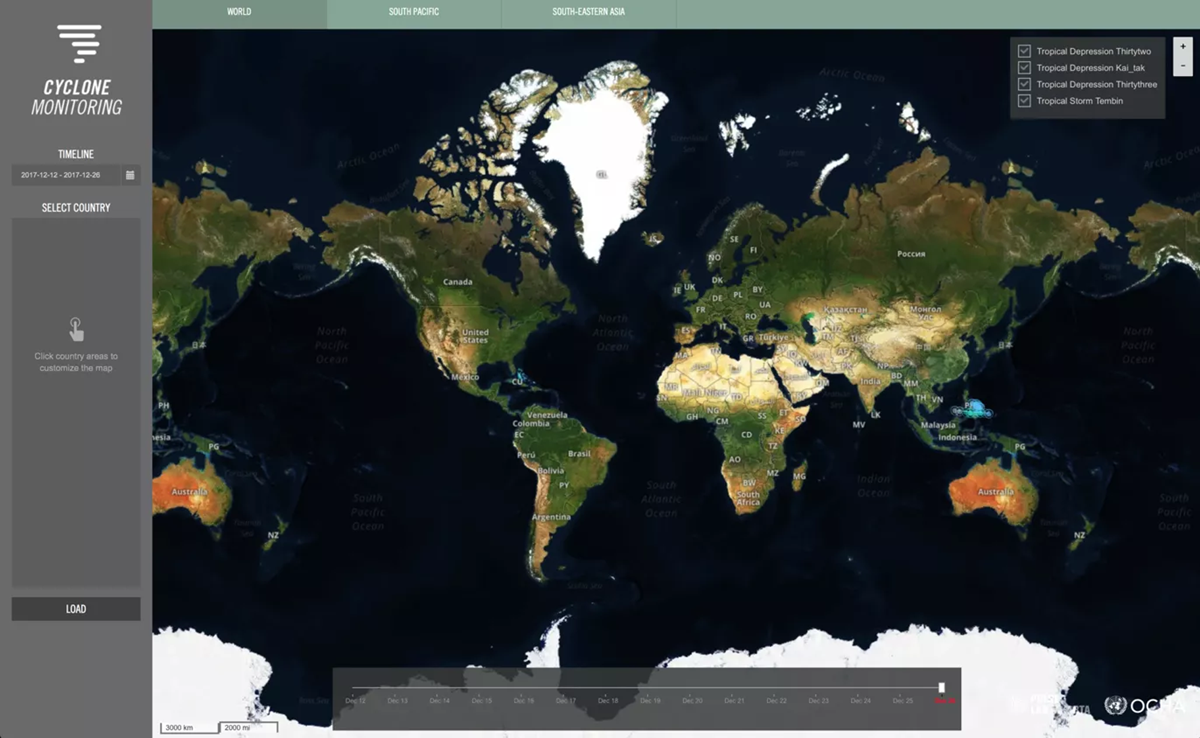Open the timeline calendar picker icon
The height and width of the screenshot is (738, 1200).
130,175
